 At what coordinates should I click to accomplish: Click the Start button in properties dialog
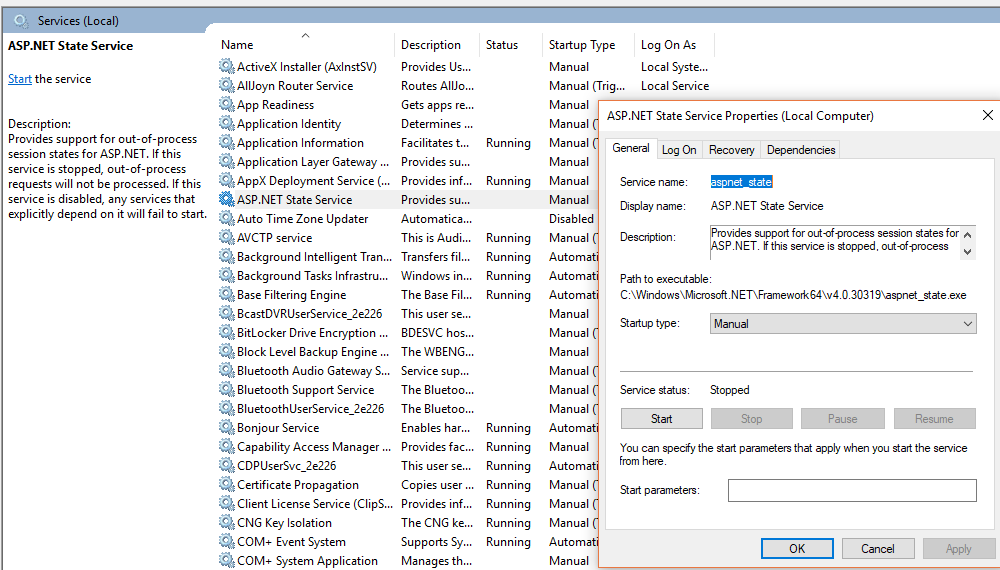click(x=661, y=419)
